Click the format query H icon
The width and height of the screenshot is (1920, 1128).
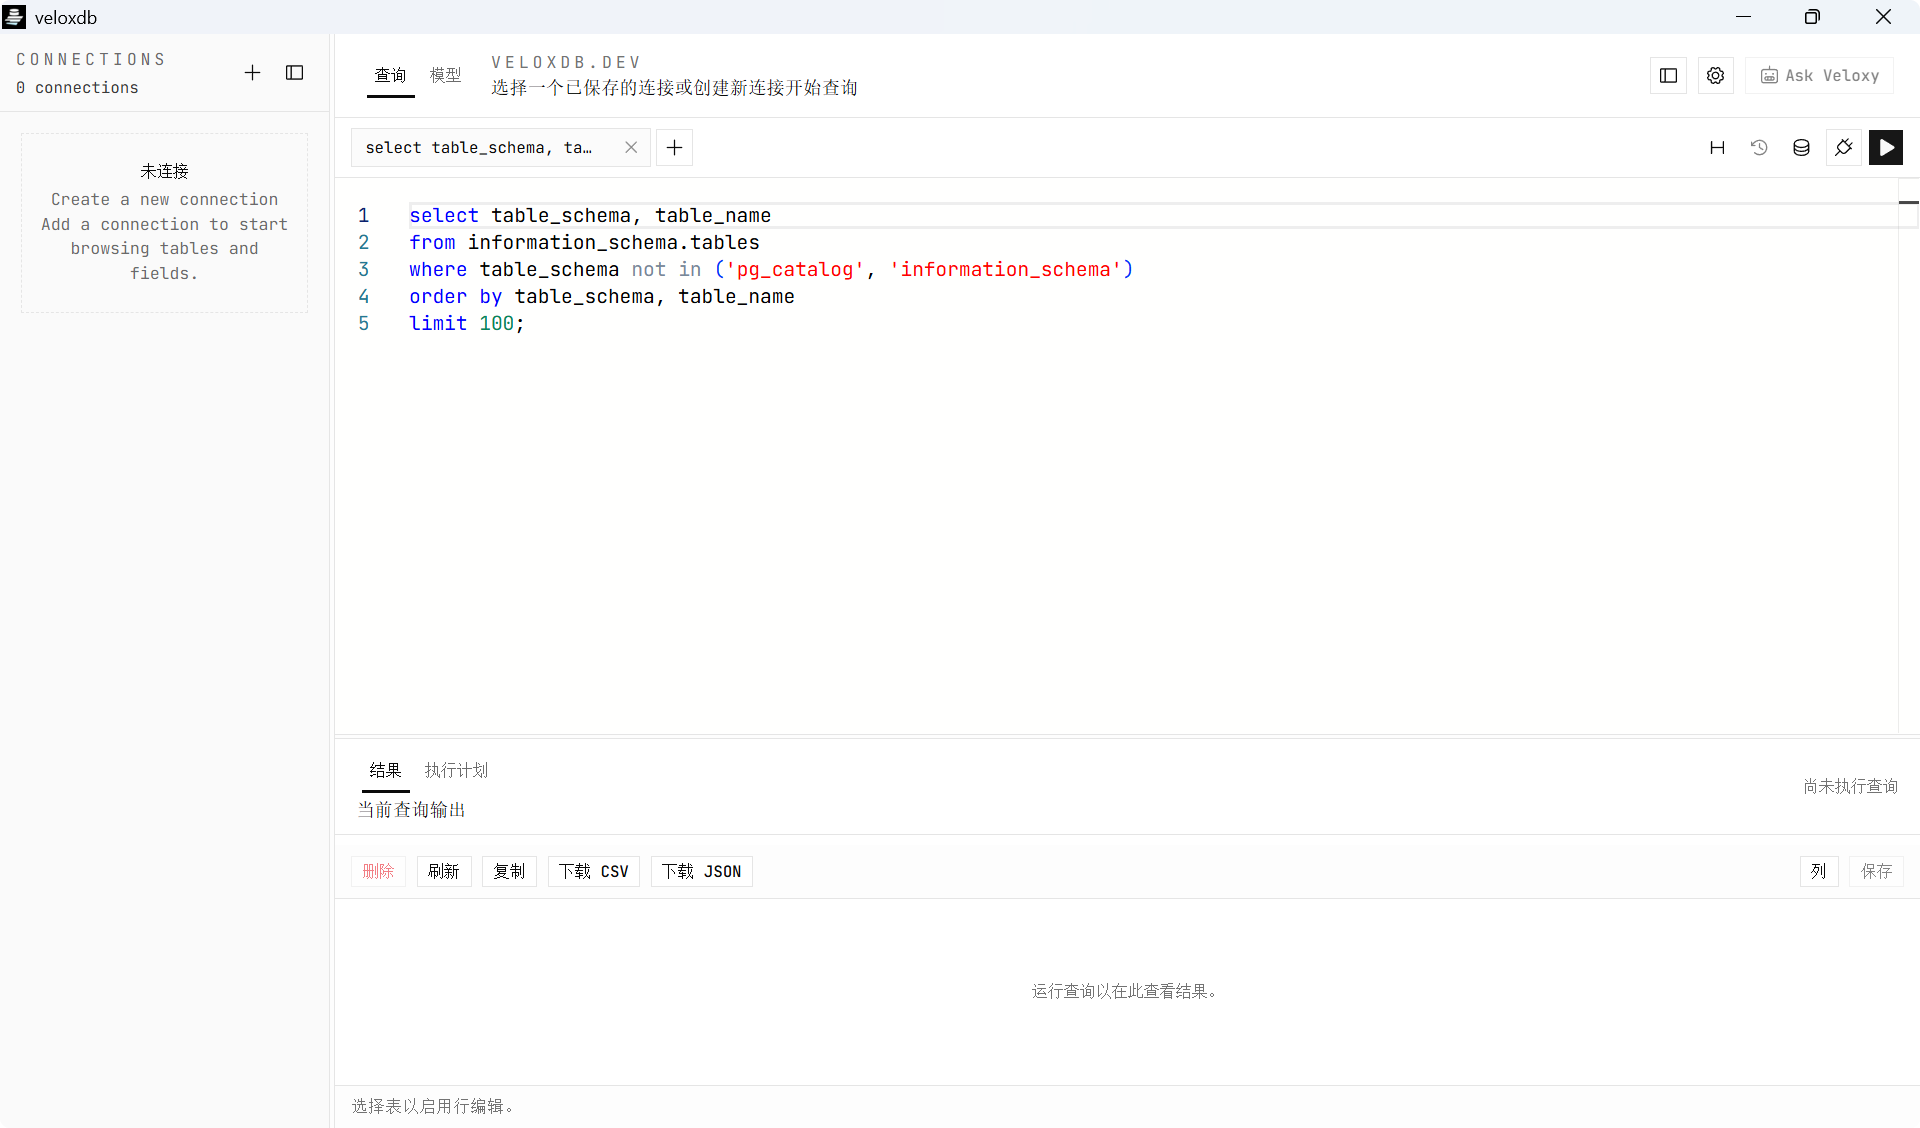(1717, 148)
